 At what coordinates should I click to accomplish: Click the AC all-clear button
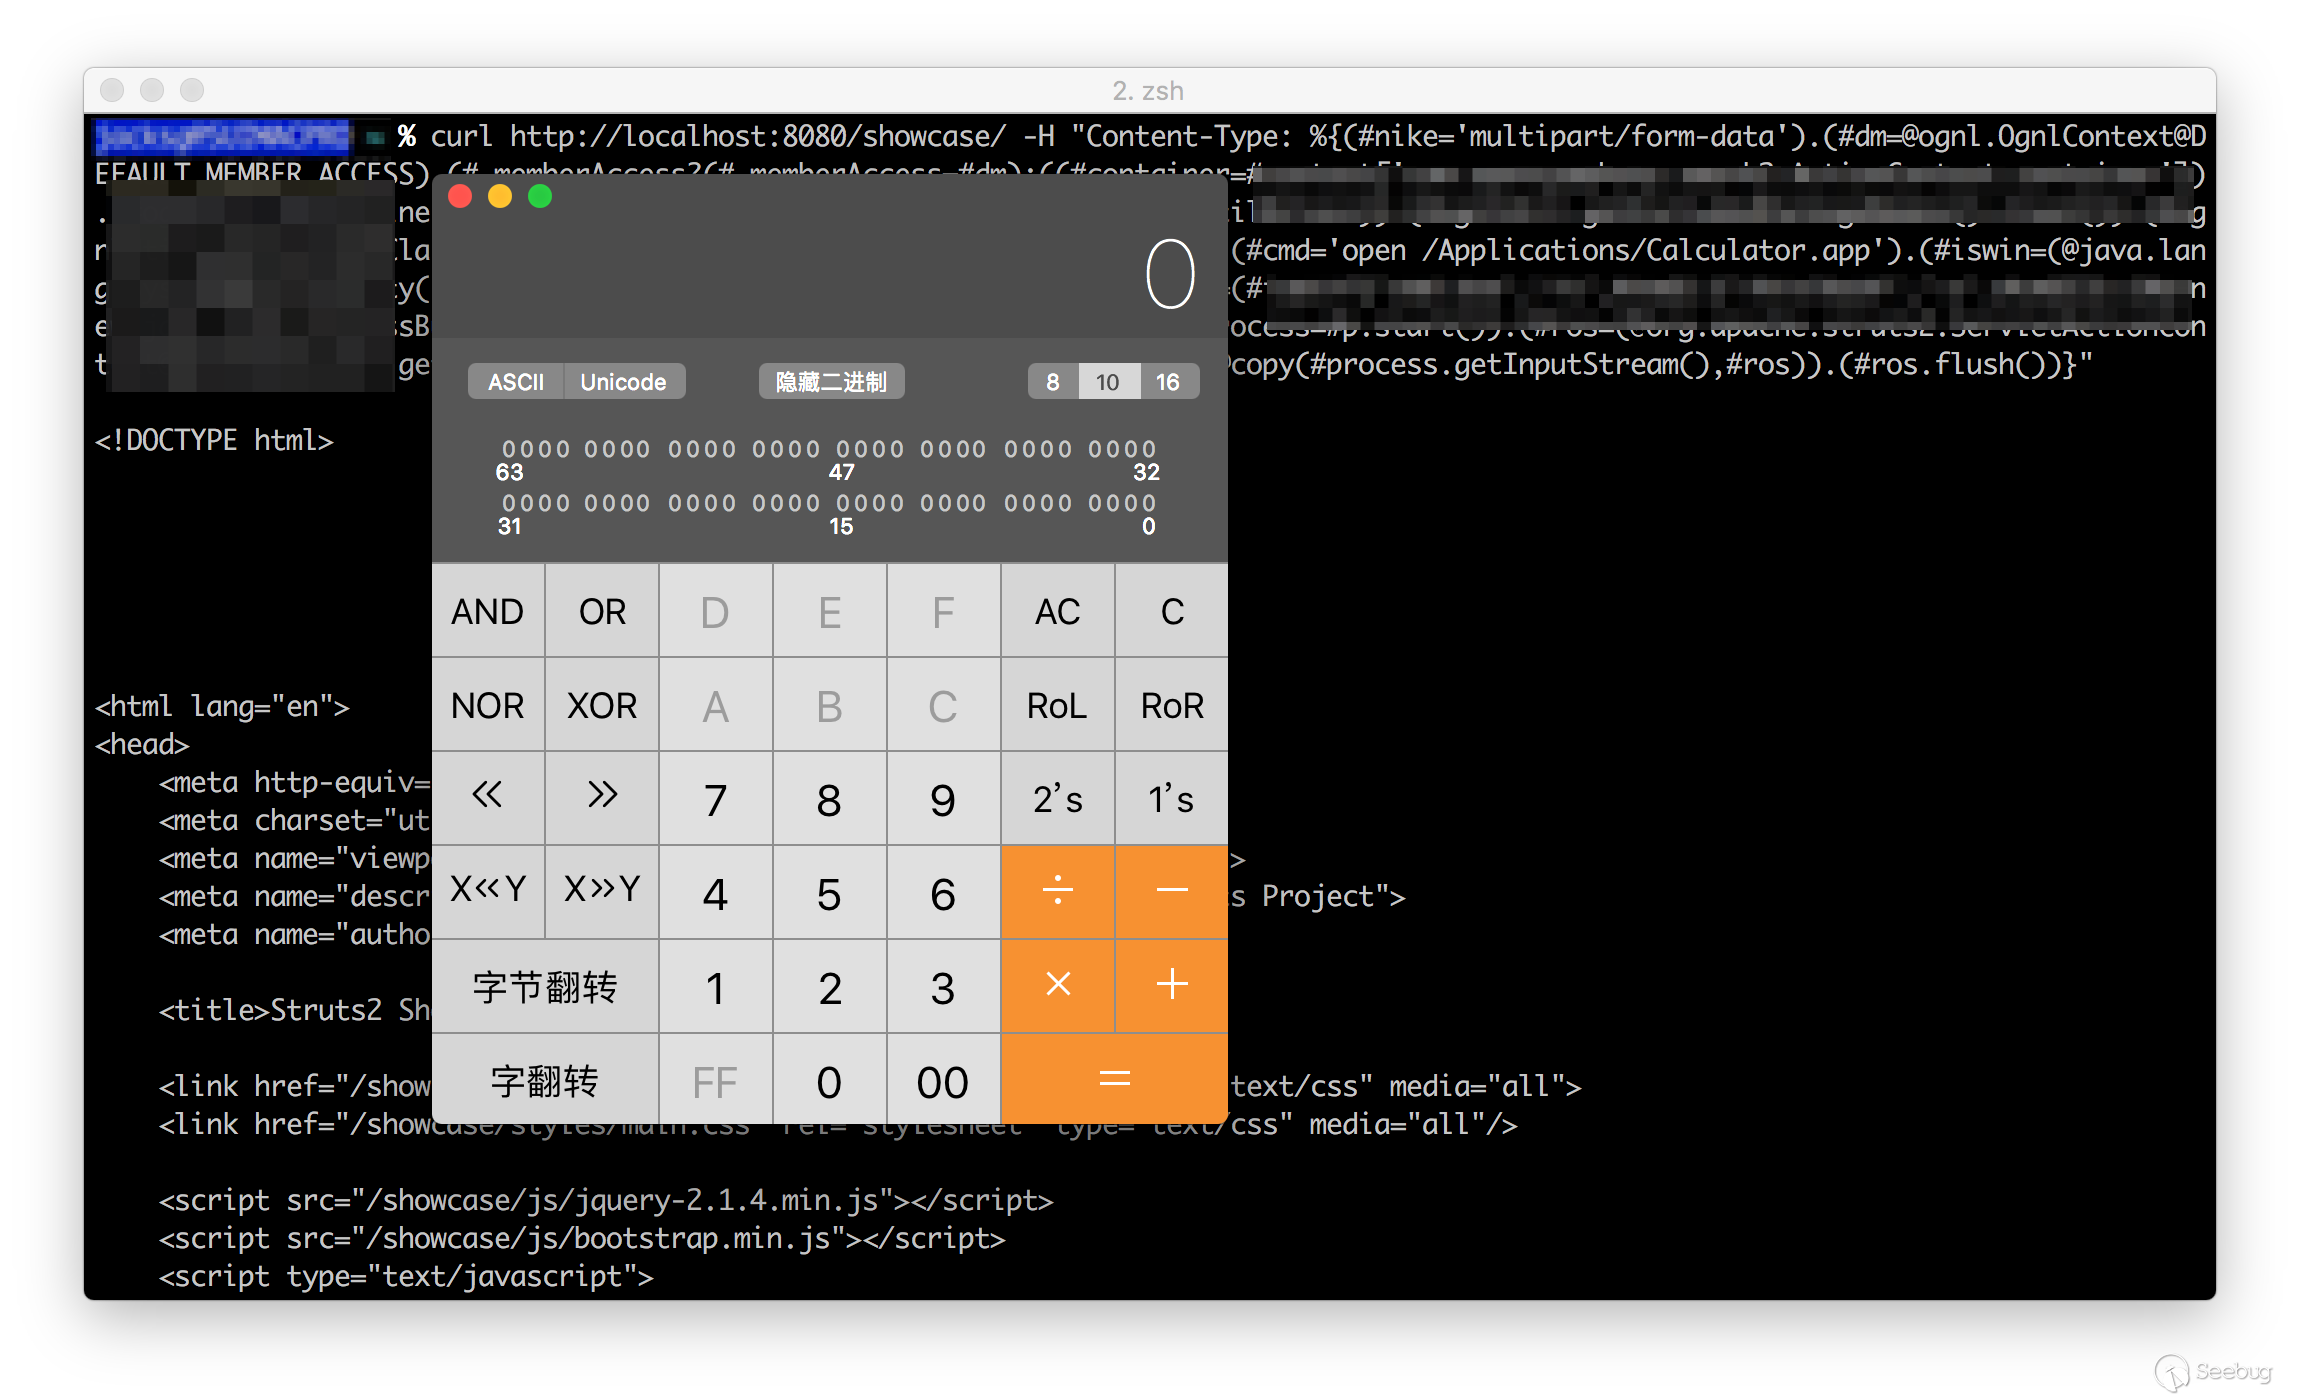(x=1057, y=611)
